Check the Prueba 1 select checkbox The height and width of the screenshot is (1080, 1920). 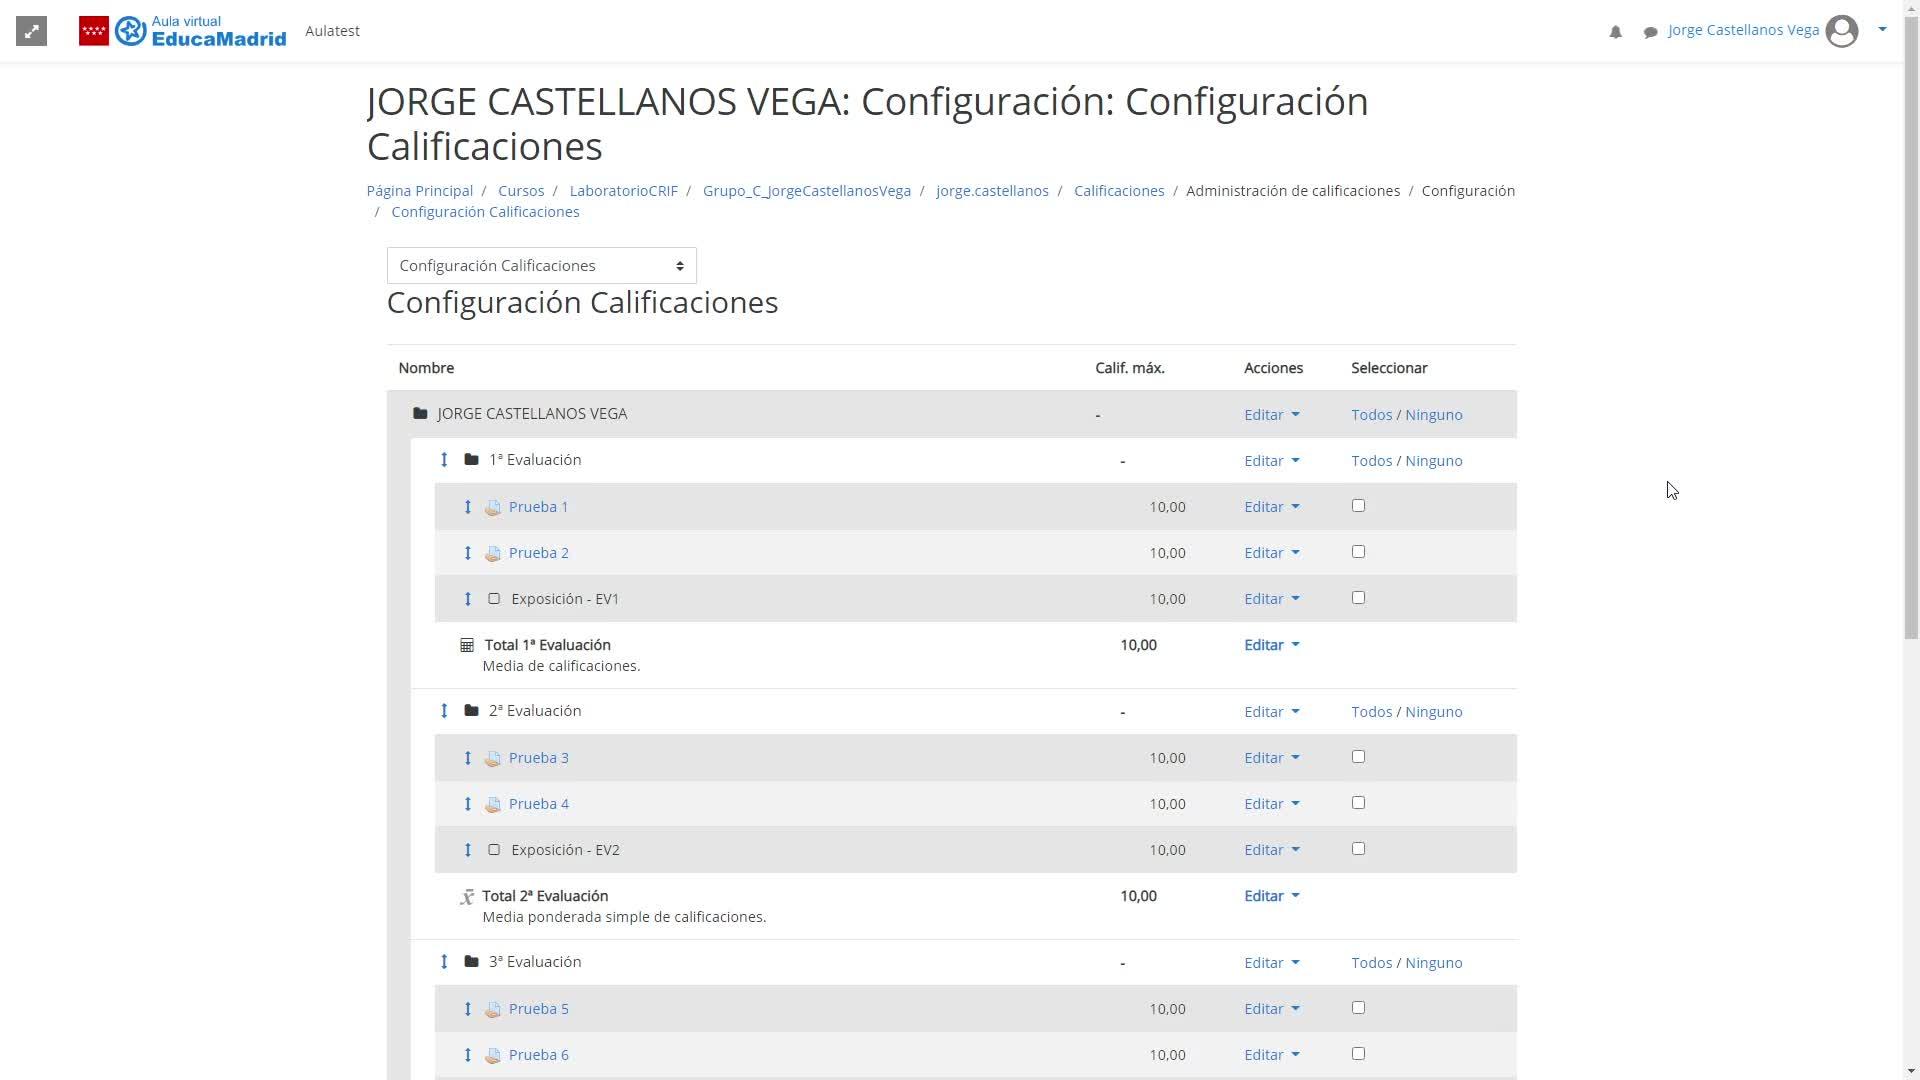1358,506
